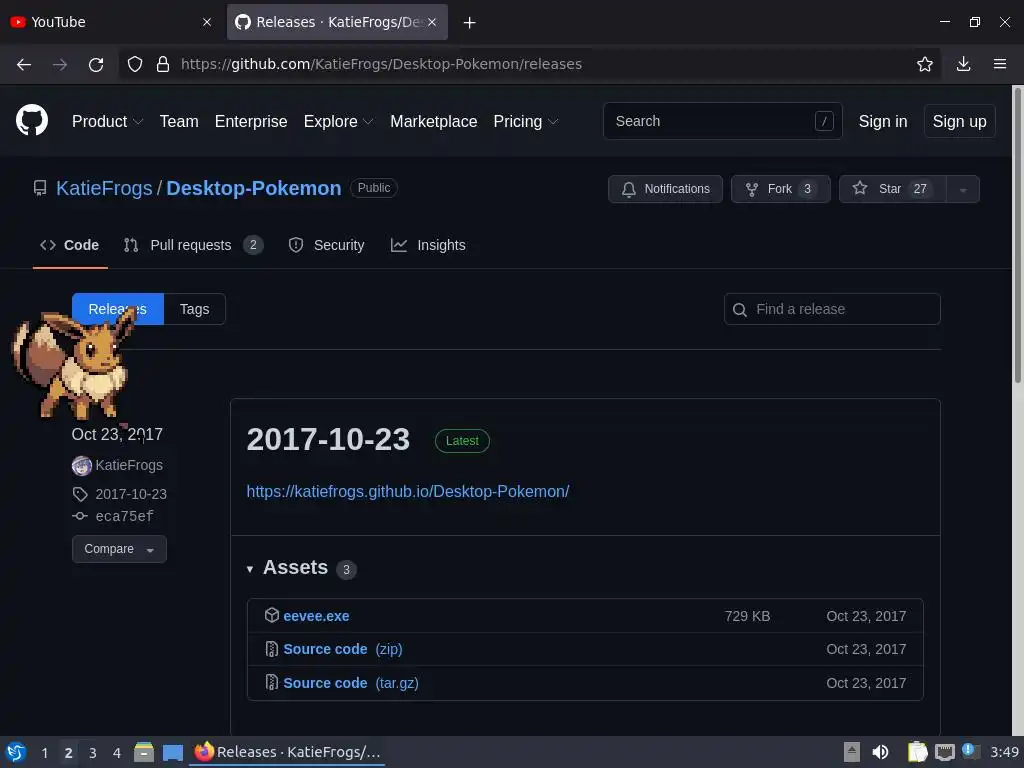The width and height of the screenshot is (1024, 768).
Task: Click the Firefox Releases taskbar entry
Action: click(x=287, y=752)
